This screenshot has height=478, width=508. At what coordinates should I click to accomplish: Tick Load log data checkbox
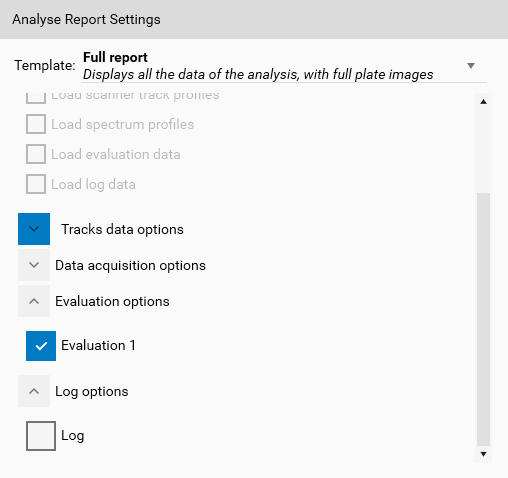point(36,184)
